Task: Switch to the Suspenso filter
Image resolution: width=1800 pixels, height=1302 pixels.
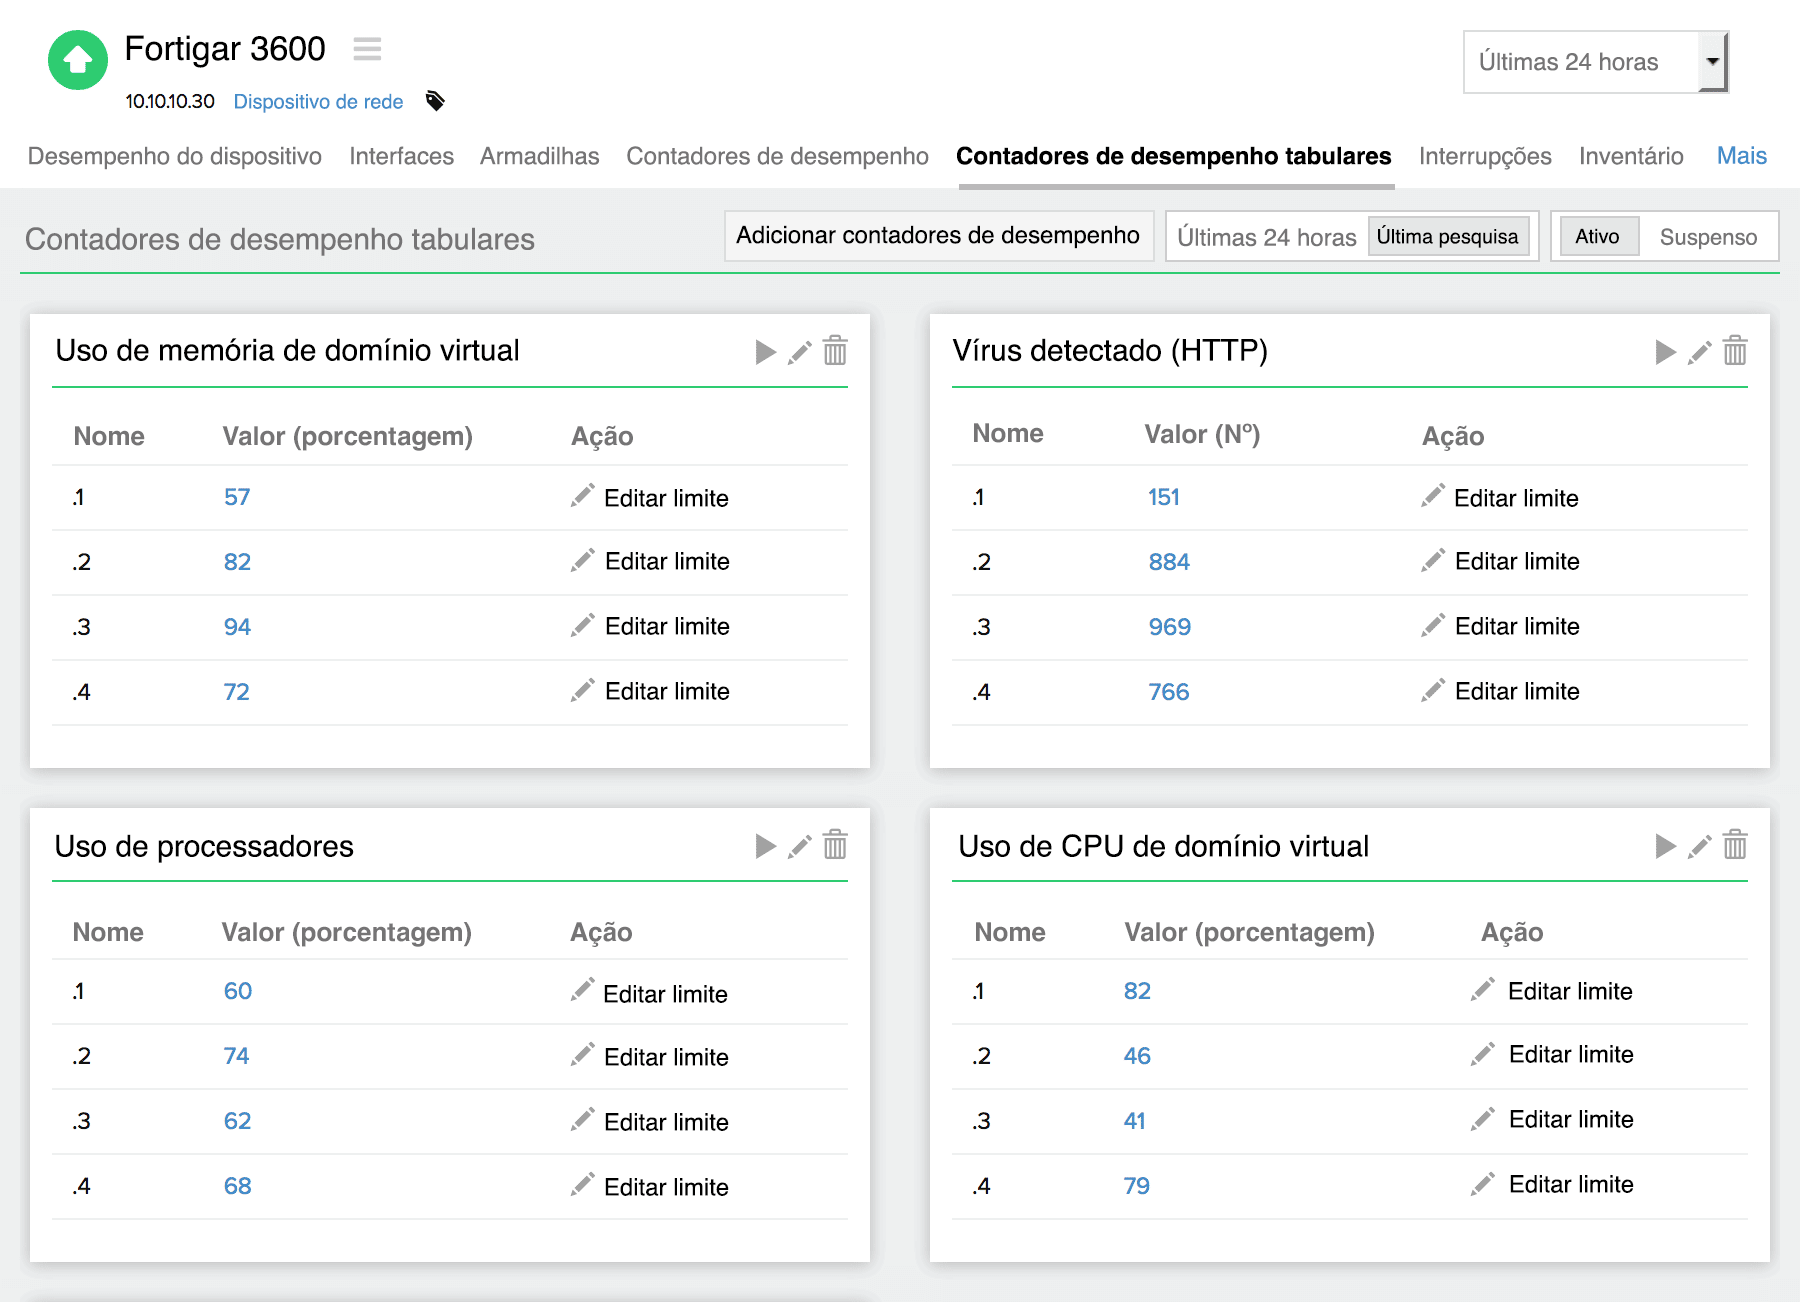Action: [1709, 237]
